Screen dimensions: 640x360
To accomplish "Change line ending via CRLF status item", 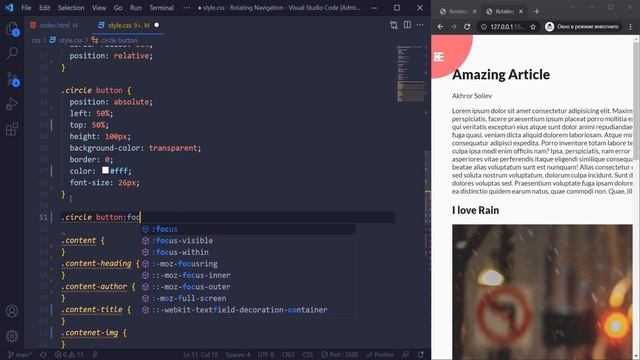I will [288, 355].
